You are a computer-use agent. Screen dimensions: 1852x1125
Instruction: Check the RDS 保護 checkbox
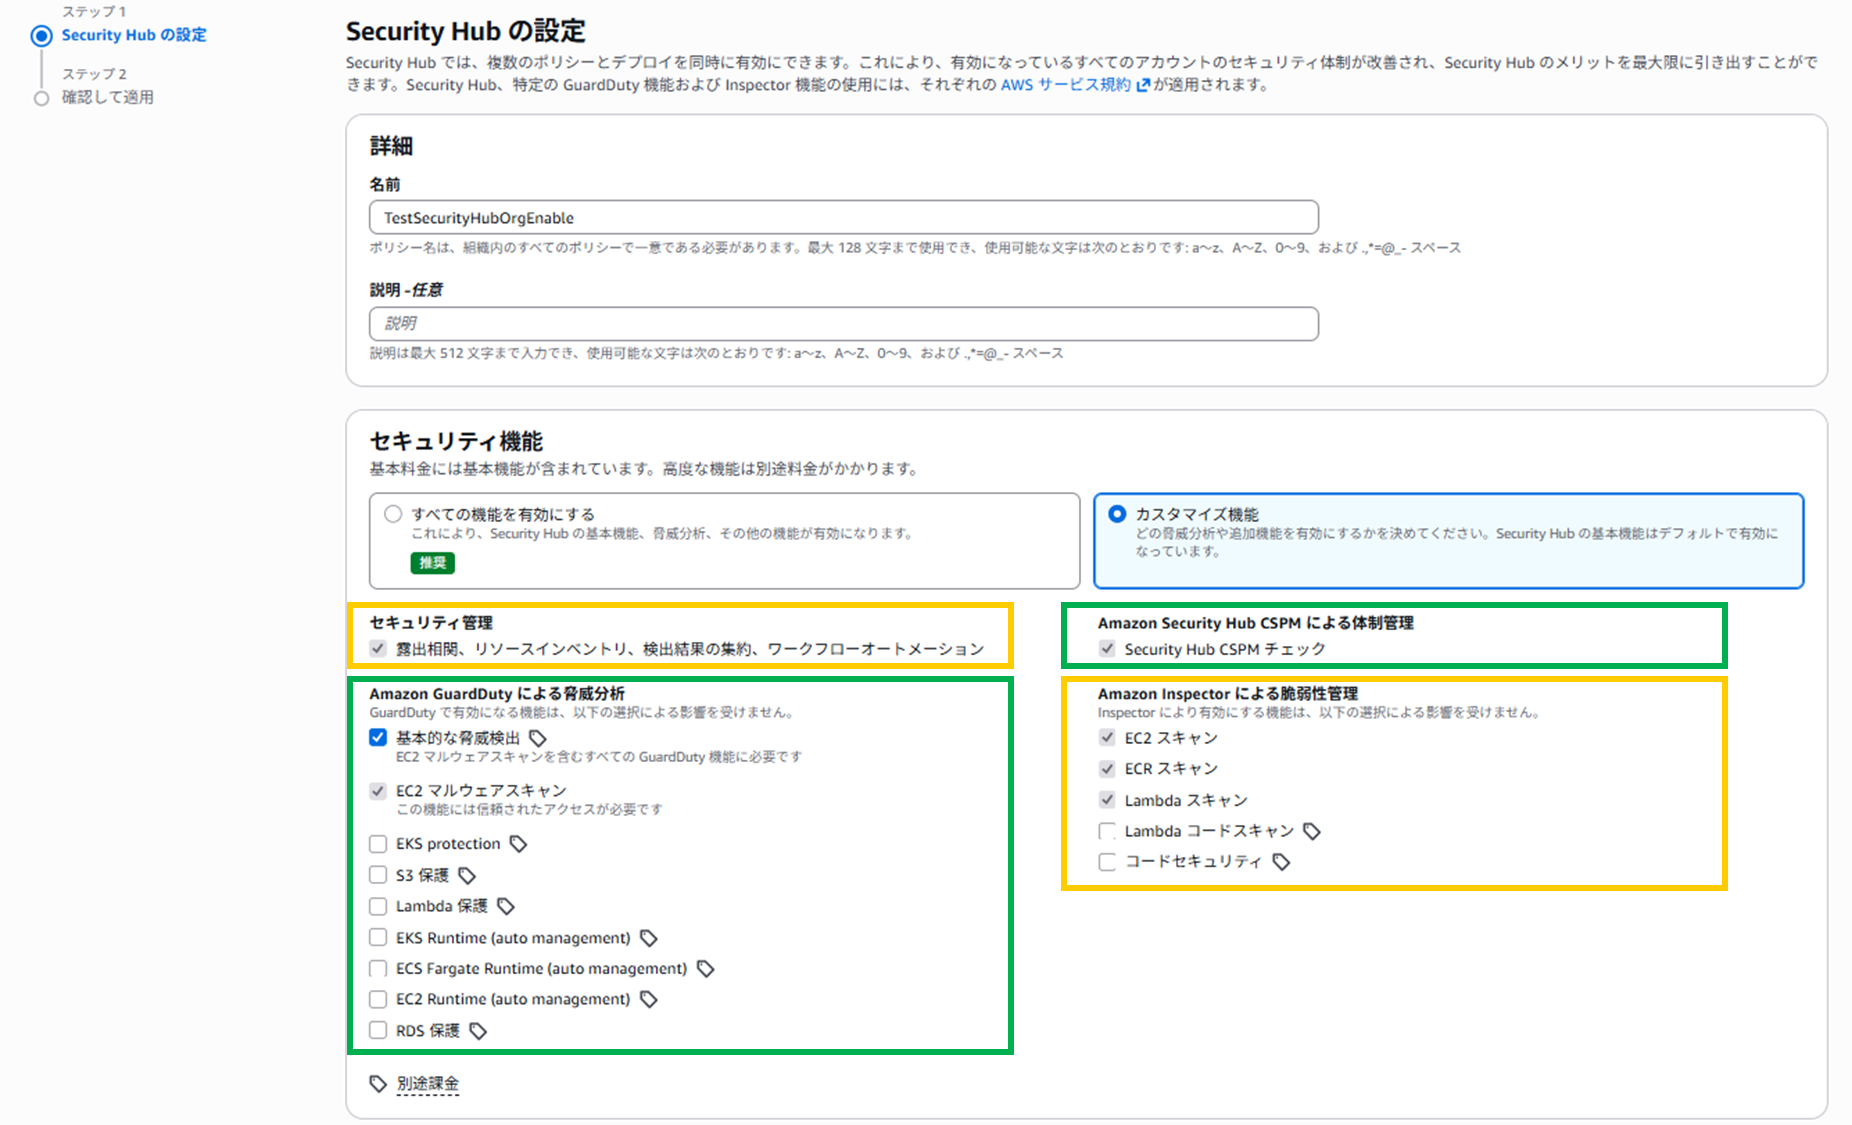point(378,1031)
